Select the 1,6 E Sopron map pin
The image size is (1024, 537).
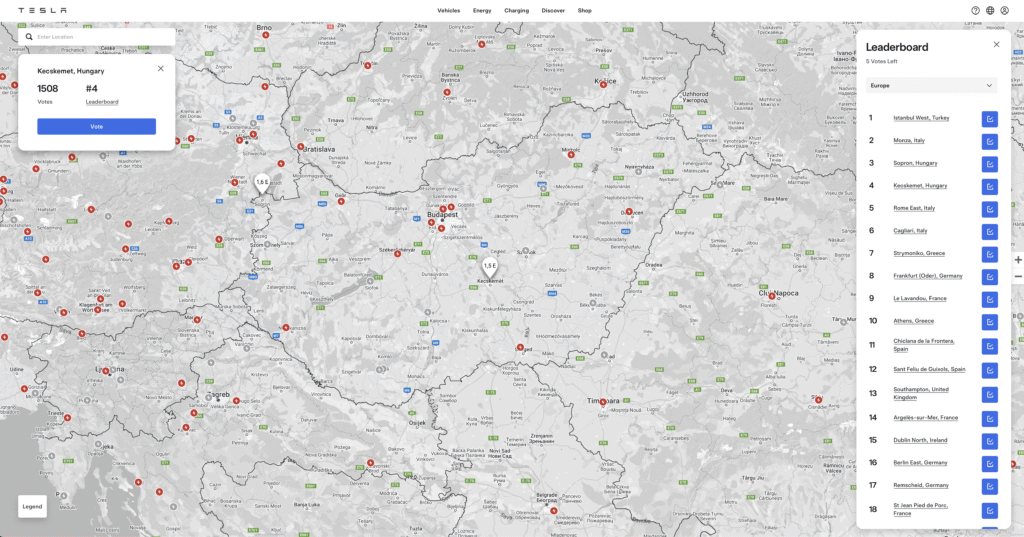(262, 184)
